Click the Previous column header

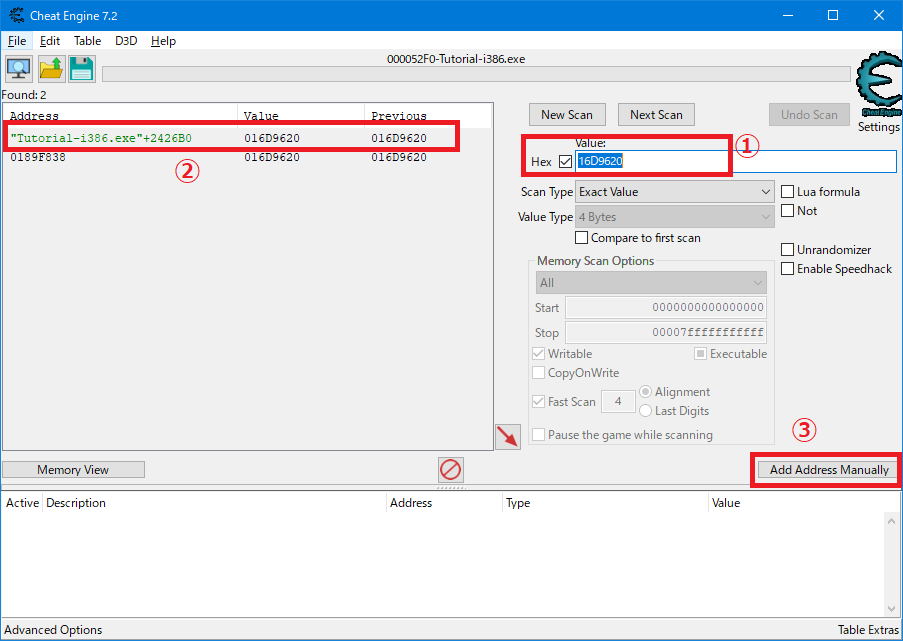pos(428,116)
